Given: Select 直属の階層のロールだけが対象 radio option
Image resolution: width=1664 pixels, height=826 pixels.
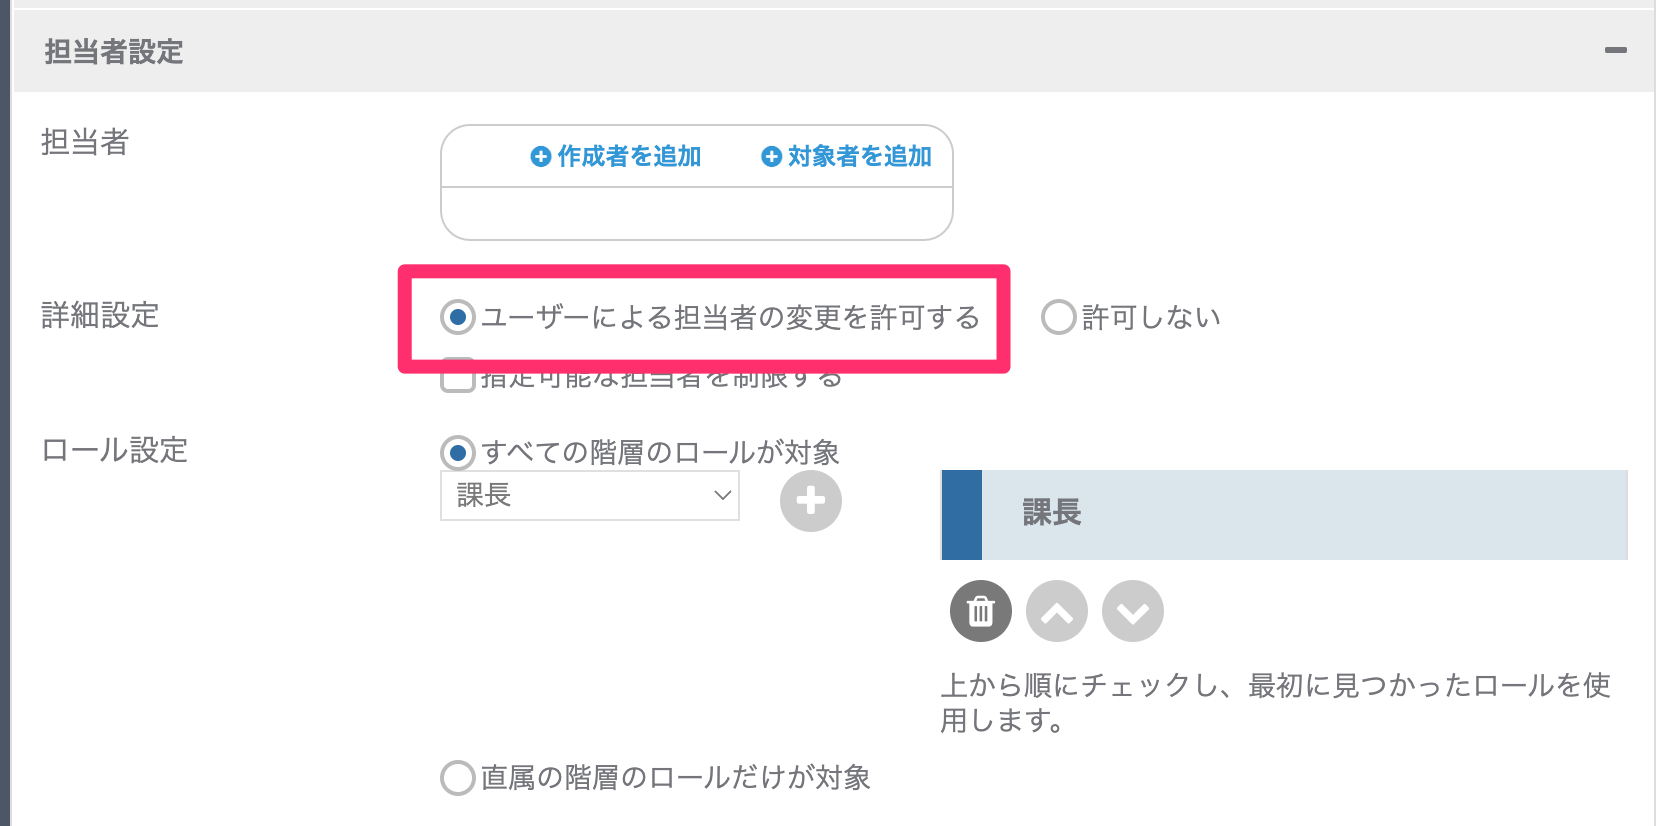Looking at the screenshot, I should click(x=458, y=778).
